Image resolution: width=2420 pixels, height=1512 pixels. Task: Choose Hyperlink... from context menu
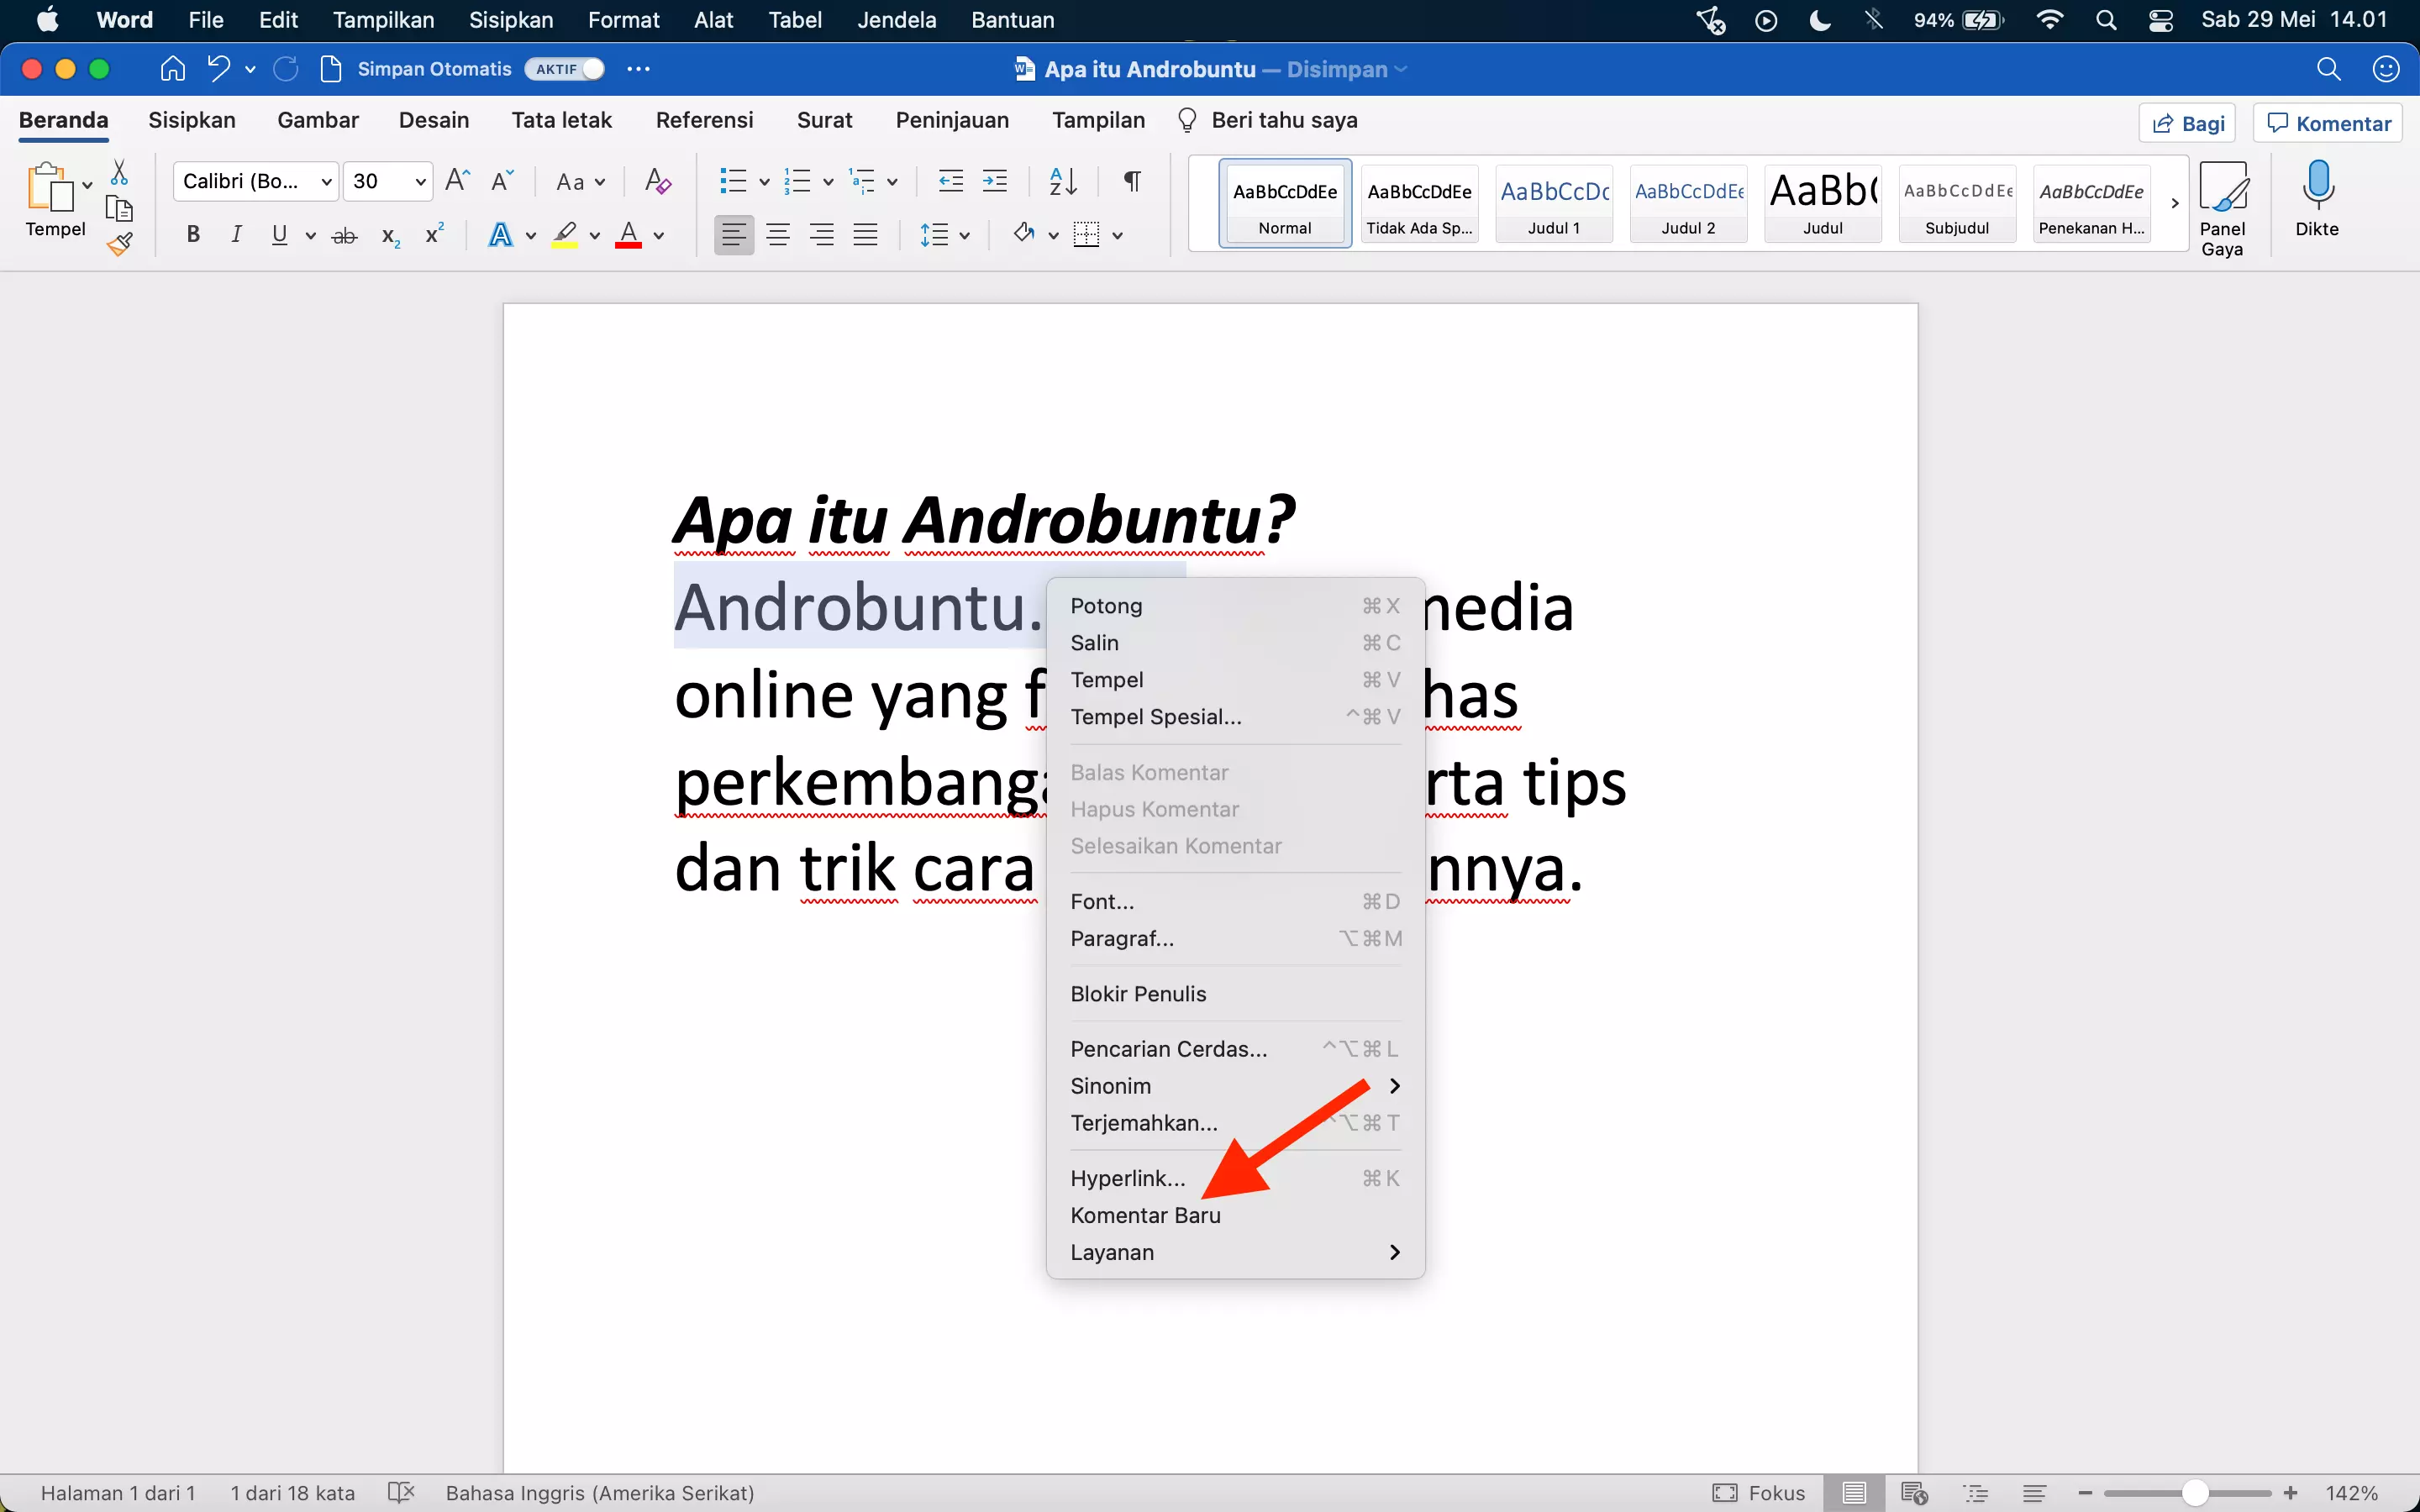tap(1234, 1179)
